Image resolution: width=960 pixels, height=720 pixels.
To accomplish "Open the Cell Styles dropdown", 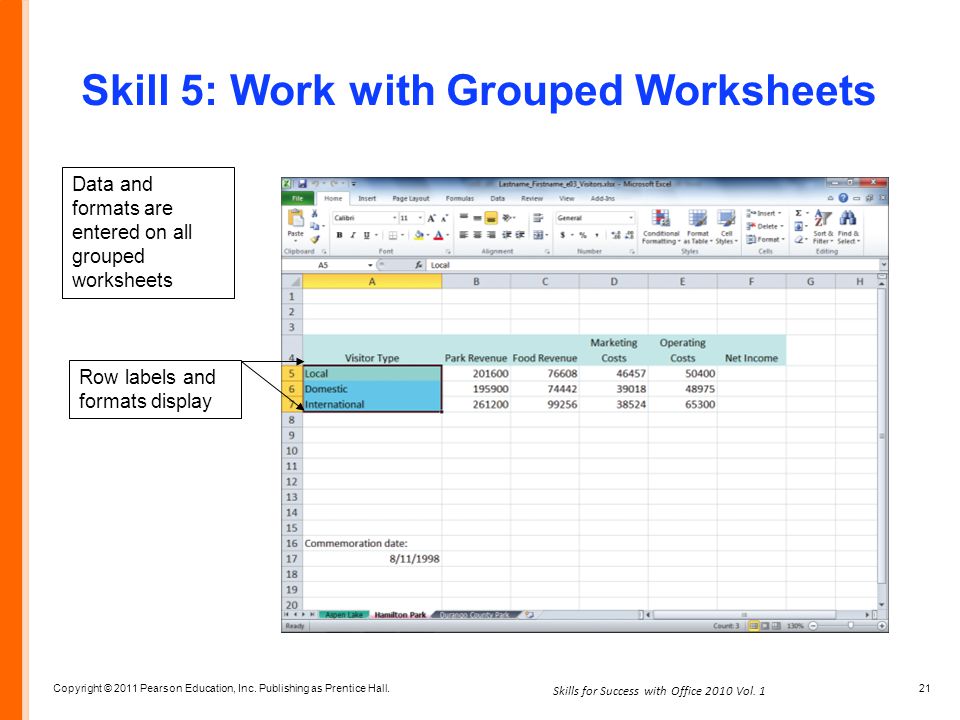I will point(727,227).
